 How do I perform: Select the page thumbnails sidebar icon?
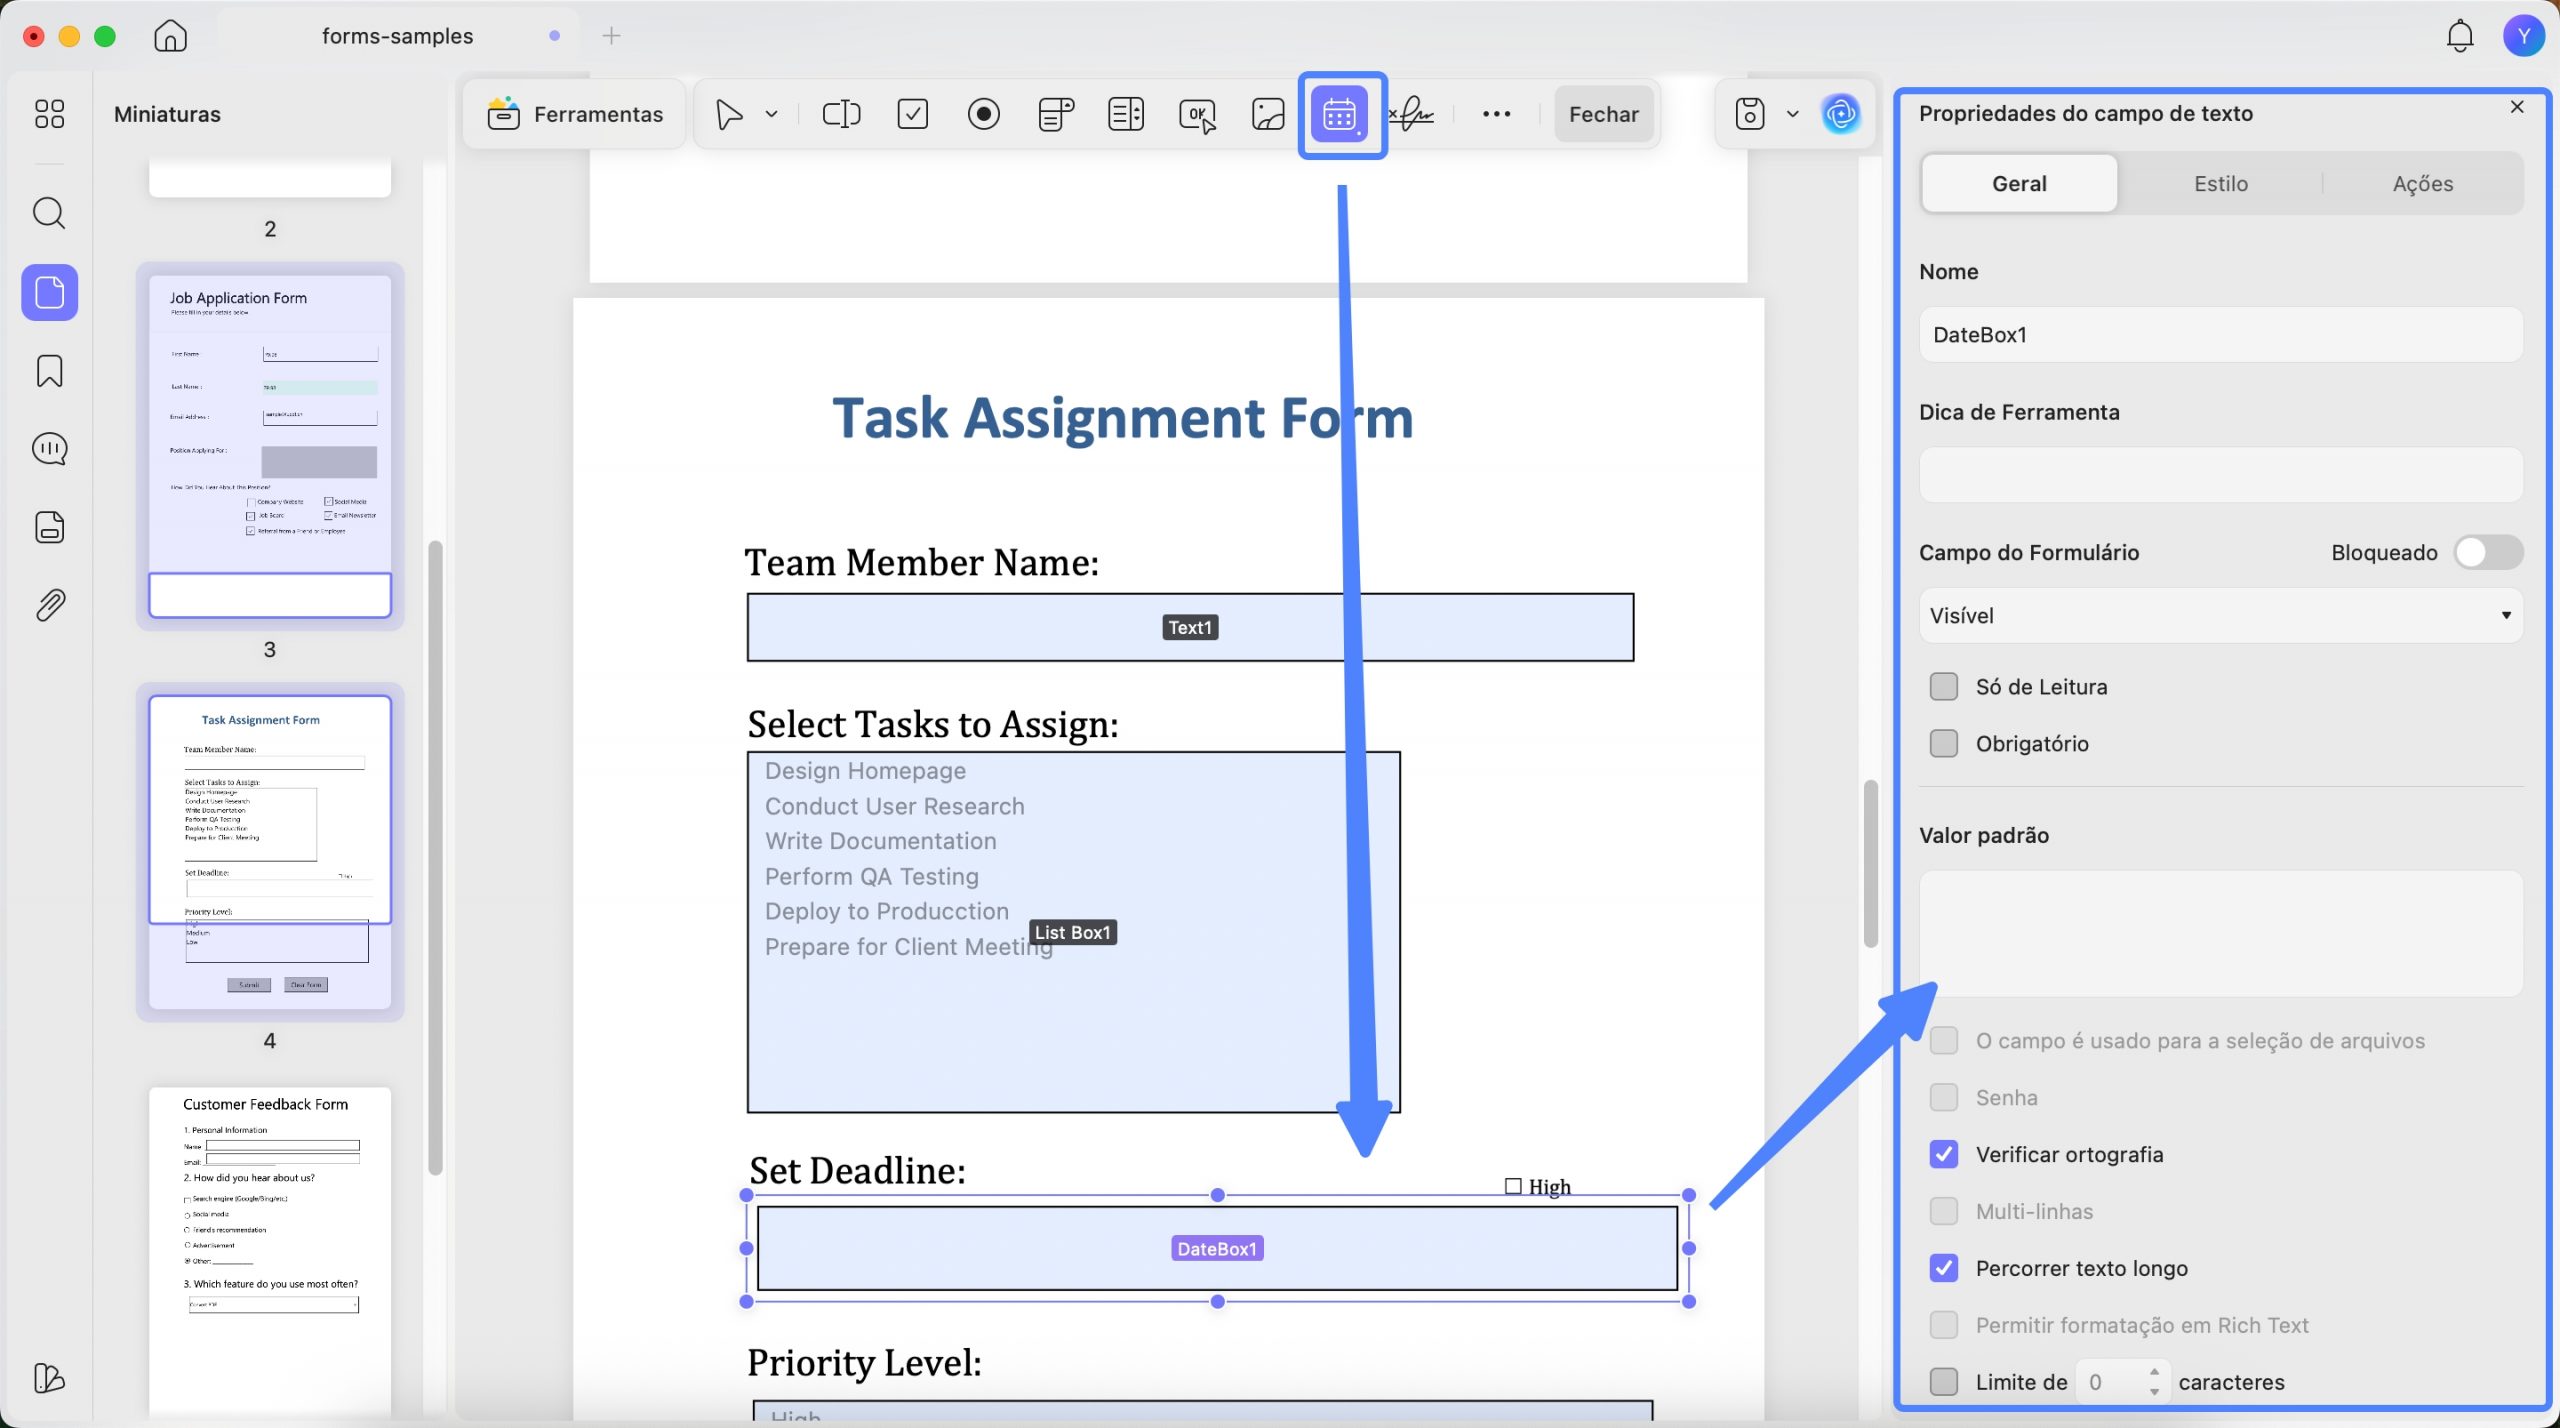(49, 292)
